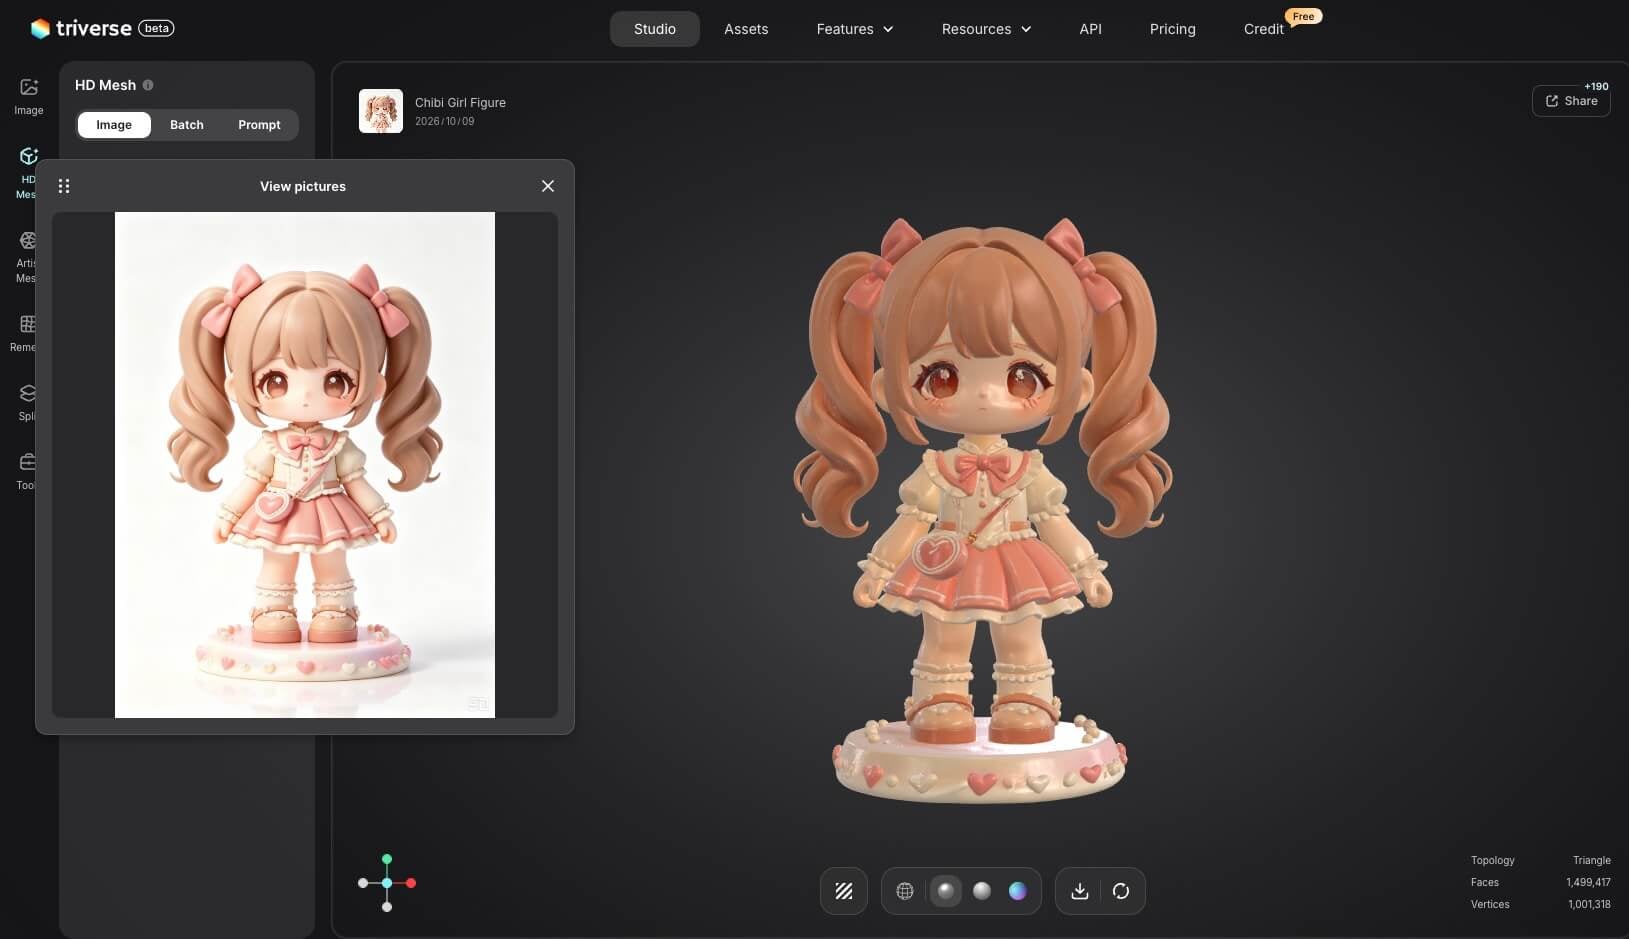
Task: Click the HD Mesh info icon
Action: (x=148, y=85)
